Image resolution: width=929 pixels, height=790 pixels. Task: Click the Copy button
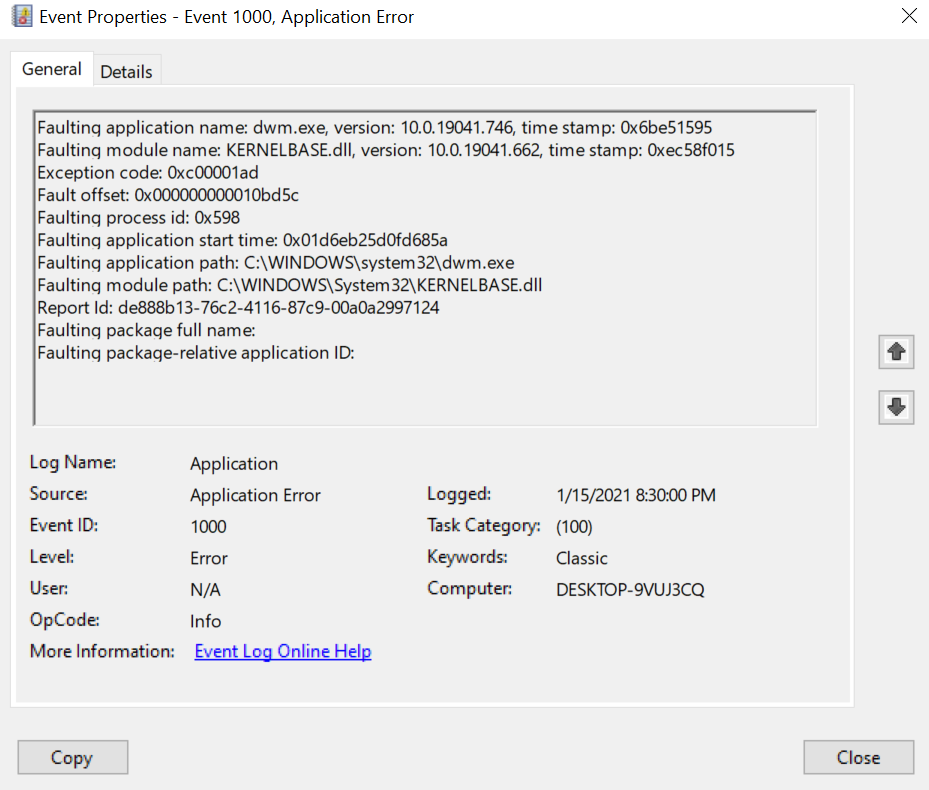tap(72, 757)
